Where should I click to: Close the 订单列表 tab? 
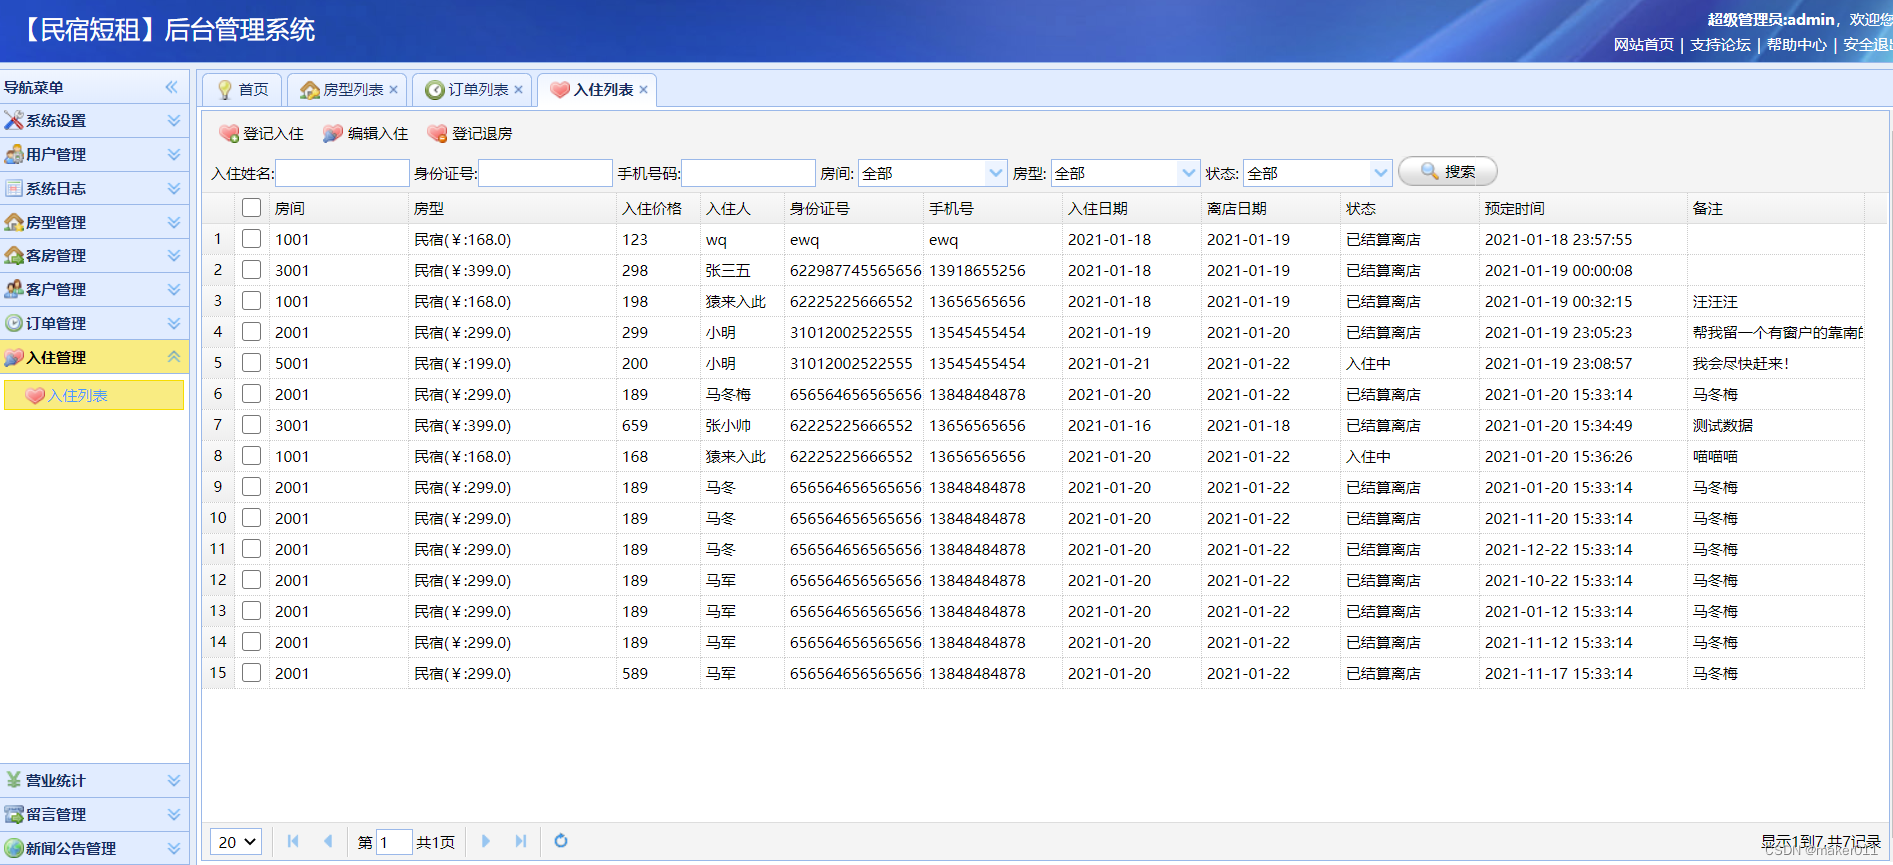pos(518,90)
